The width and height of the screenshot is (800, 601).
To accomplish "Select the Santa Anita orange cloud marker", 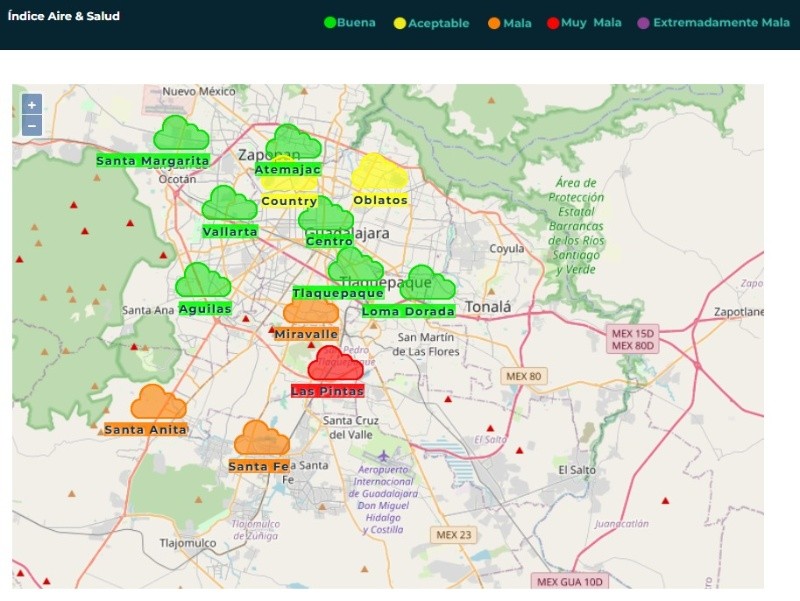I will [158, 403].
